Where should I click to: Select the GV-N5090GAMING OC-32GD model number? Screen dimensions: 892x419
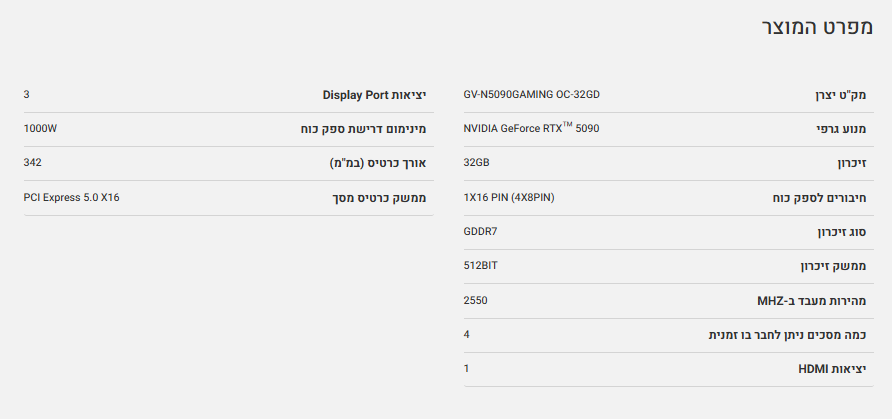point(531,94)
